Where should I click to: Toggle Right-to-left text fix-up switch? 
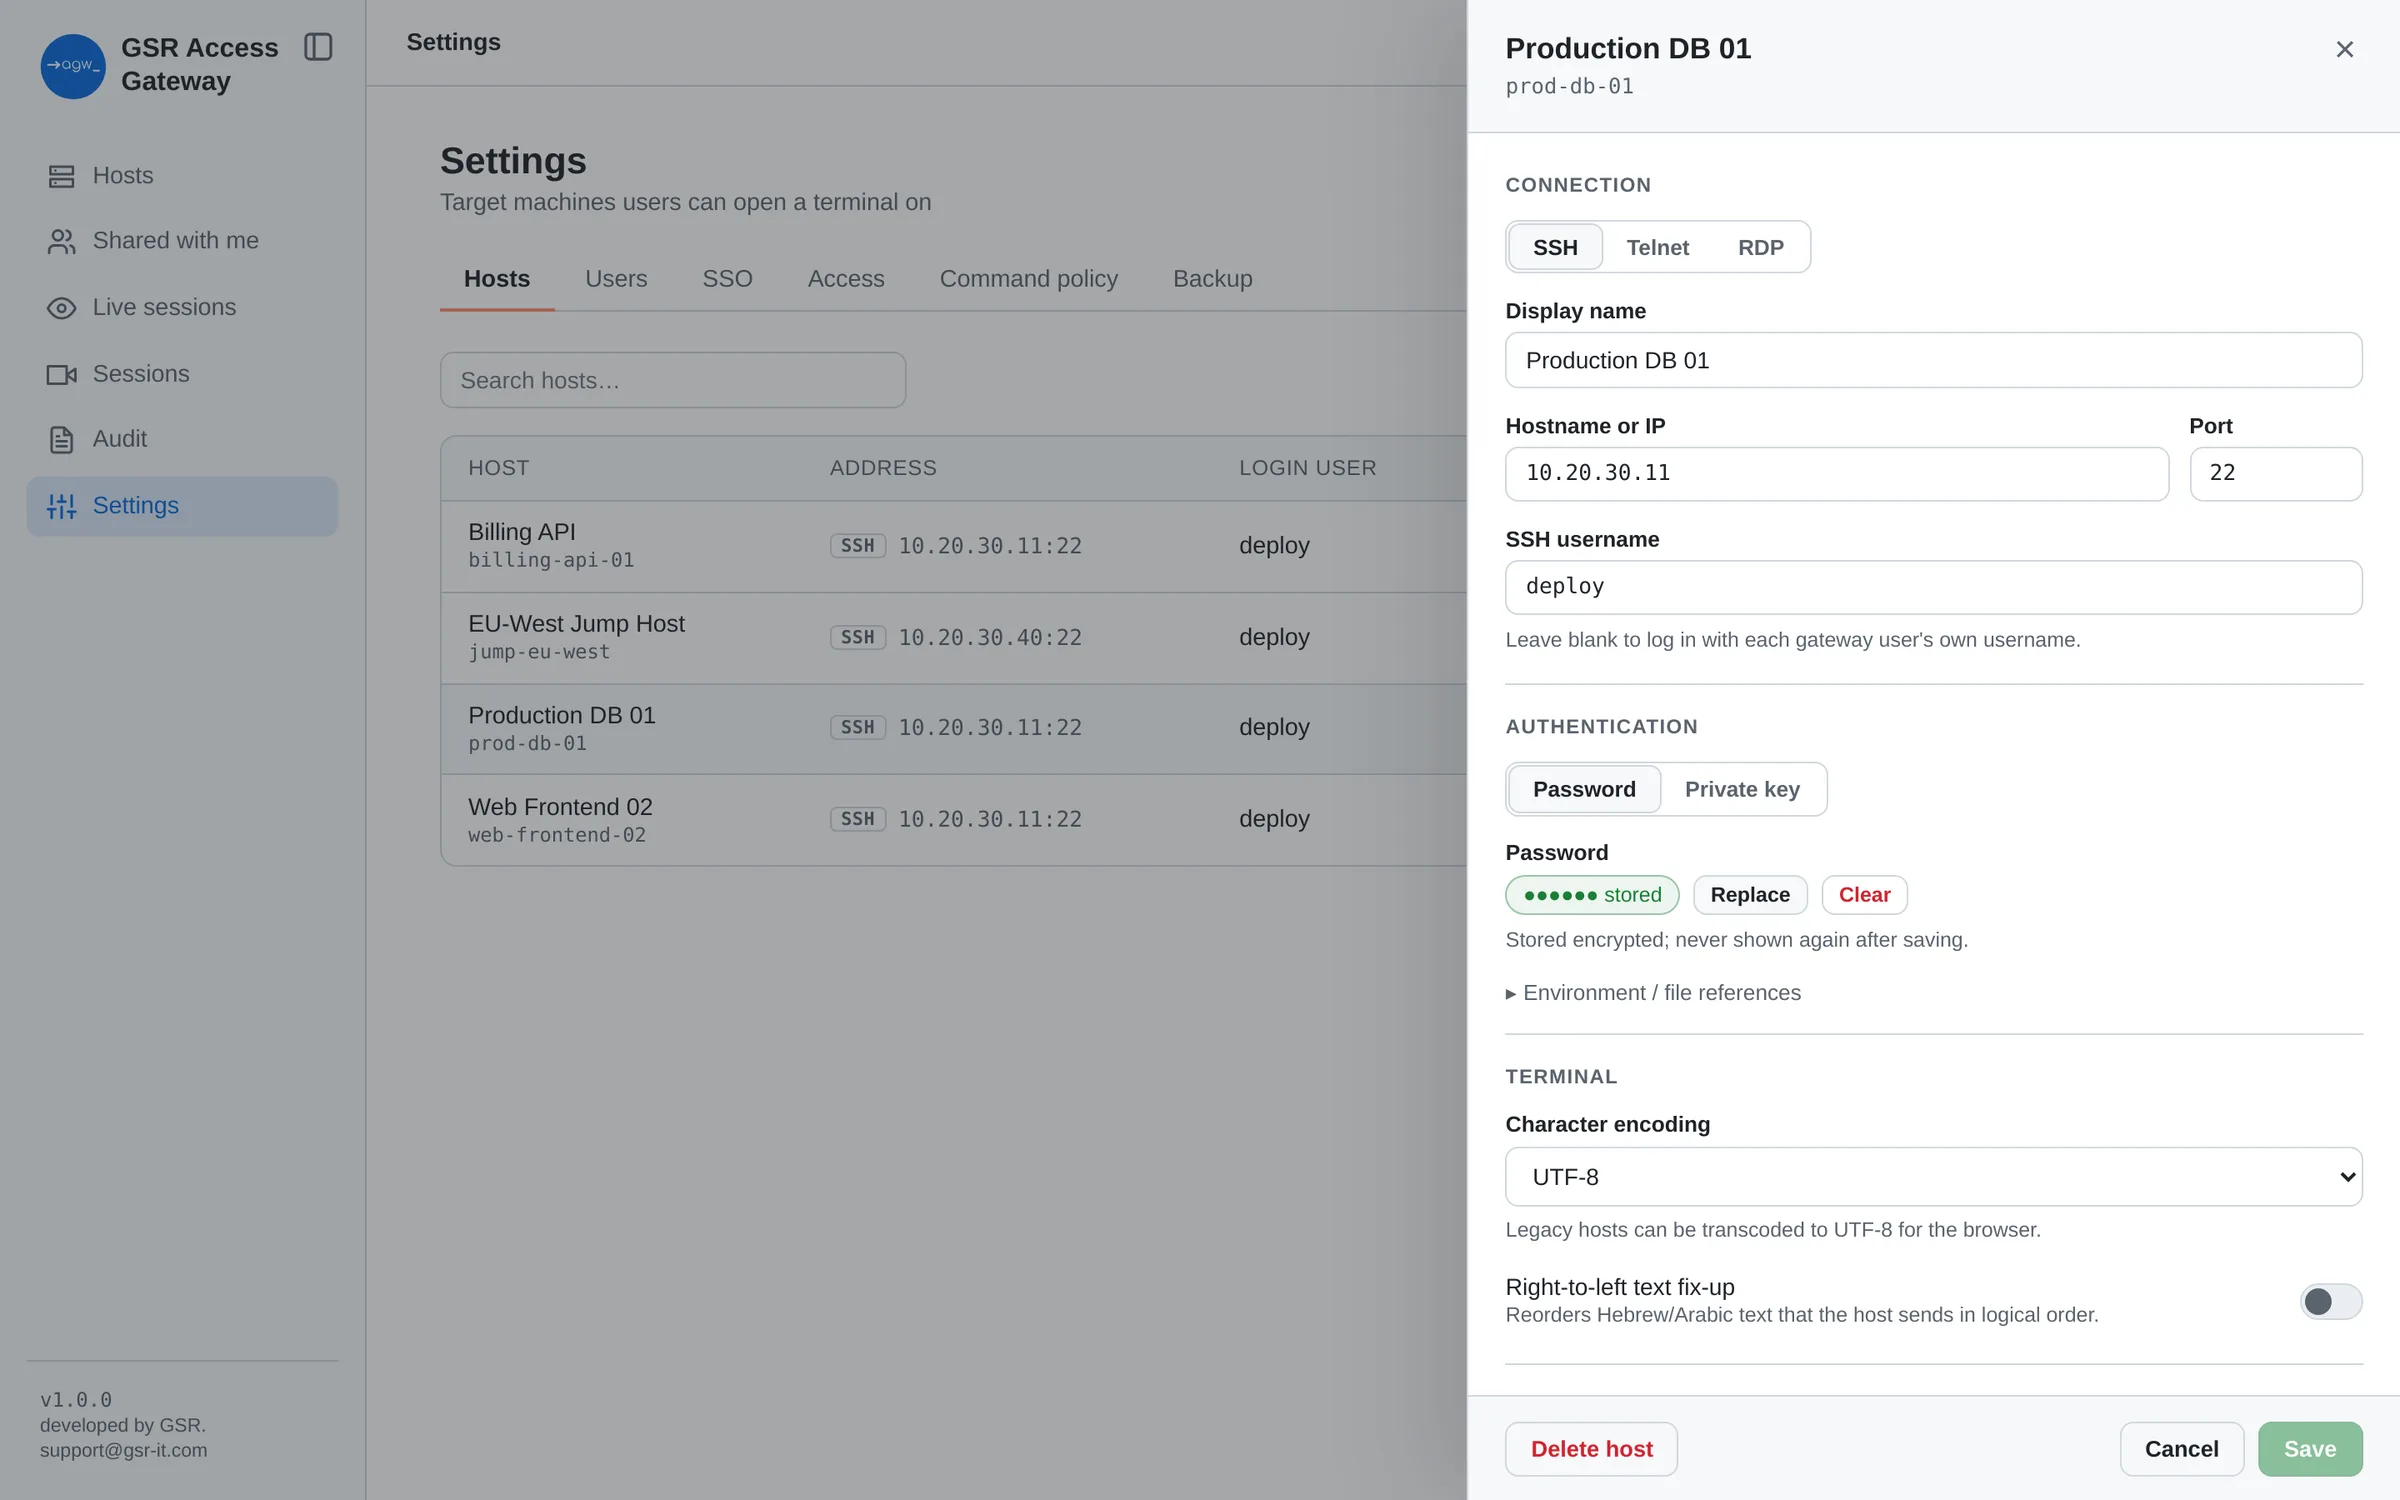(x=2330, y=1301)
